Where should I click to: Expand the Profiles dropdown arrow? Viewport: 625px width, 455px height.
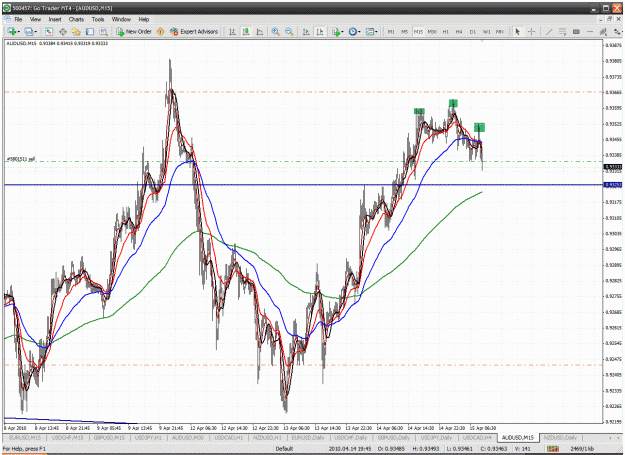(35, 31)
